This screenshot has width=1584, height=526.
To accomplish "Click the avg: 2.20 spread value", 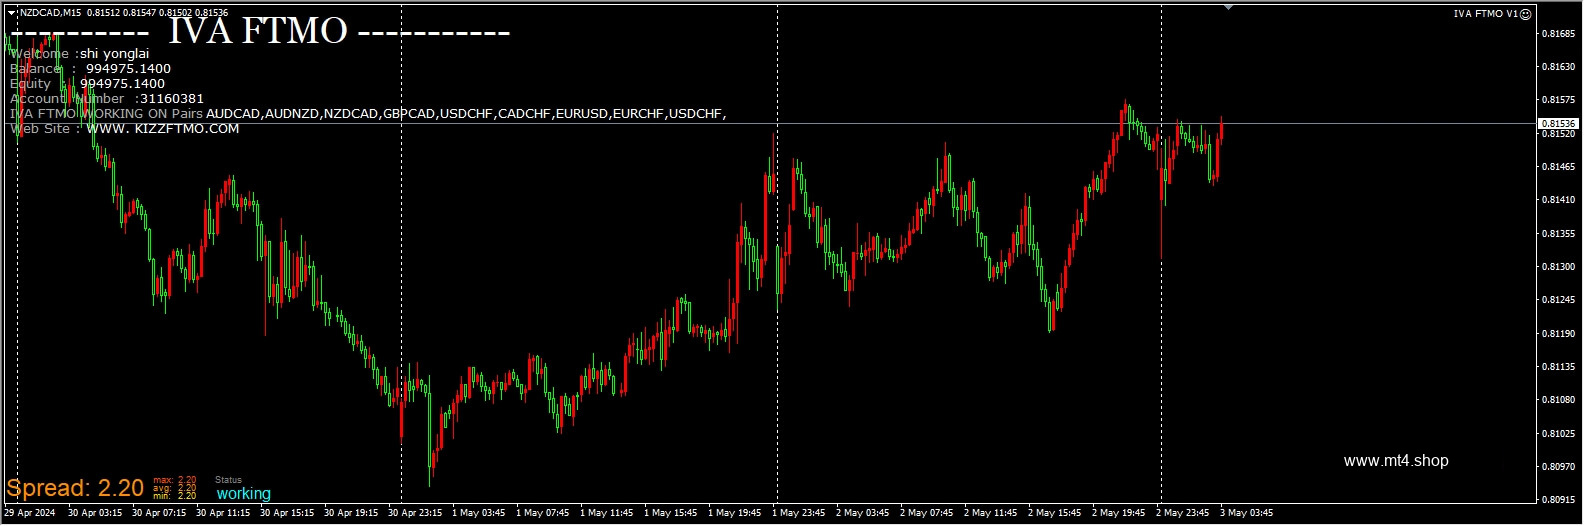I will [174, 488].
